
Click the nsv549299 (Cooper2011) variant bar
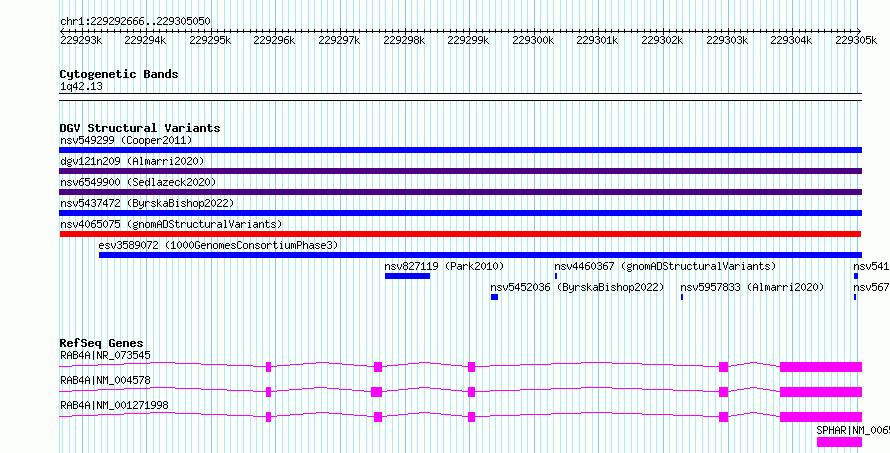460,150
